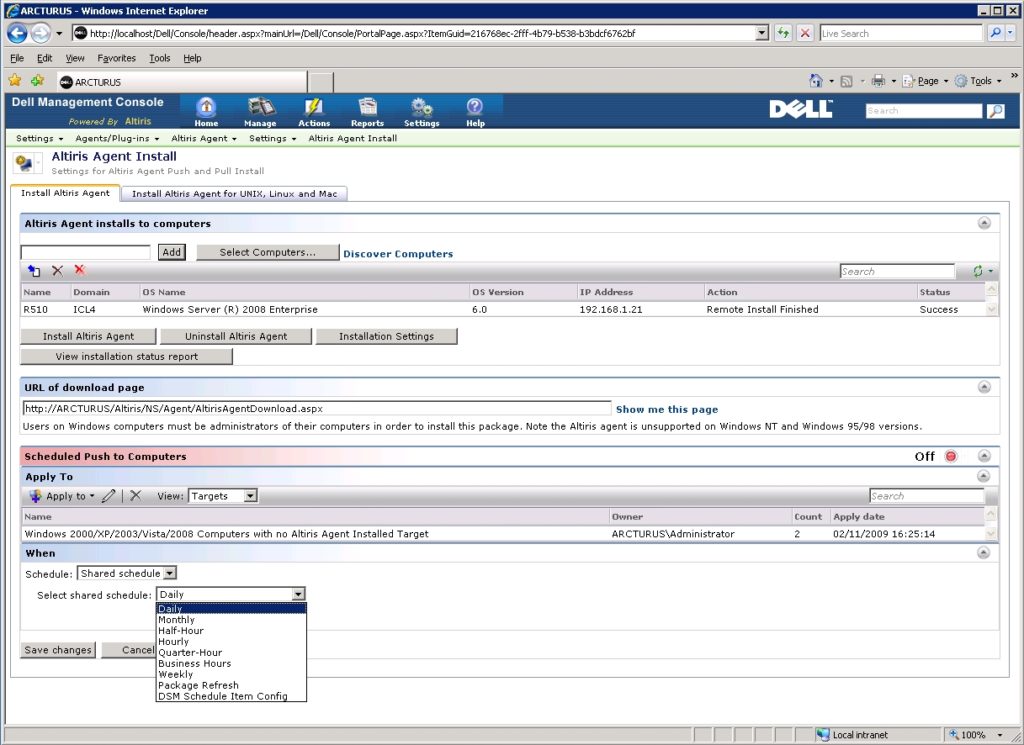Image resolution: width=1024 pixels, height=745 pixels.
Task: Click the Settings gears icon
Action: [x=421, y=110]
